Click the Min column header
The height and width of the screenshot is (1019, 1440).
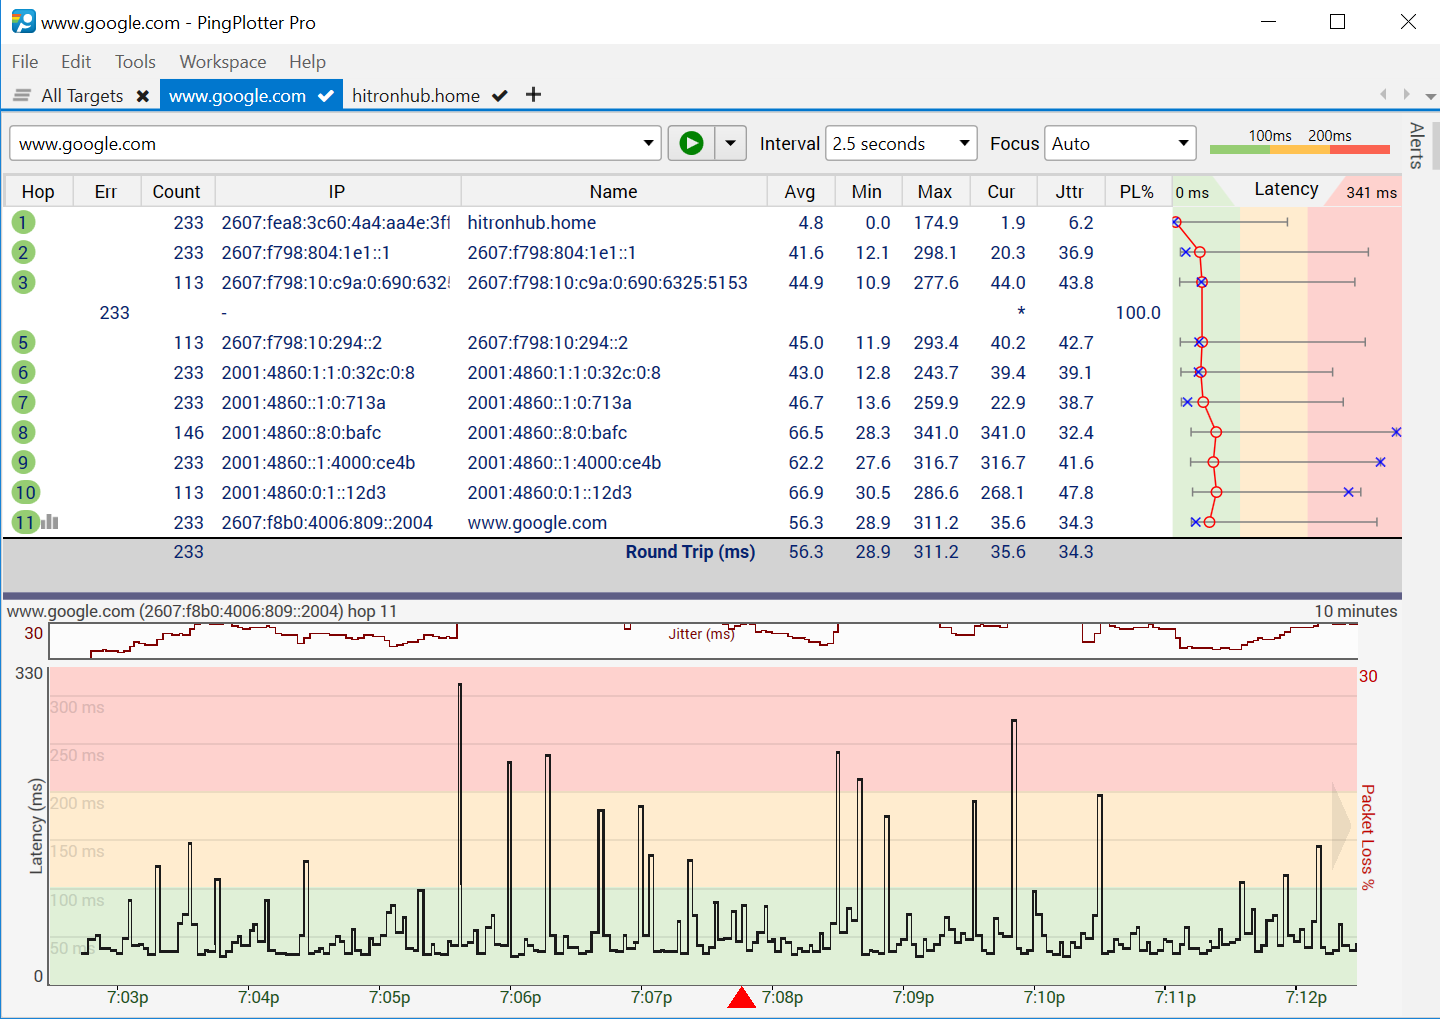866,192
